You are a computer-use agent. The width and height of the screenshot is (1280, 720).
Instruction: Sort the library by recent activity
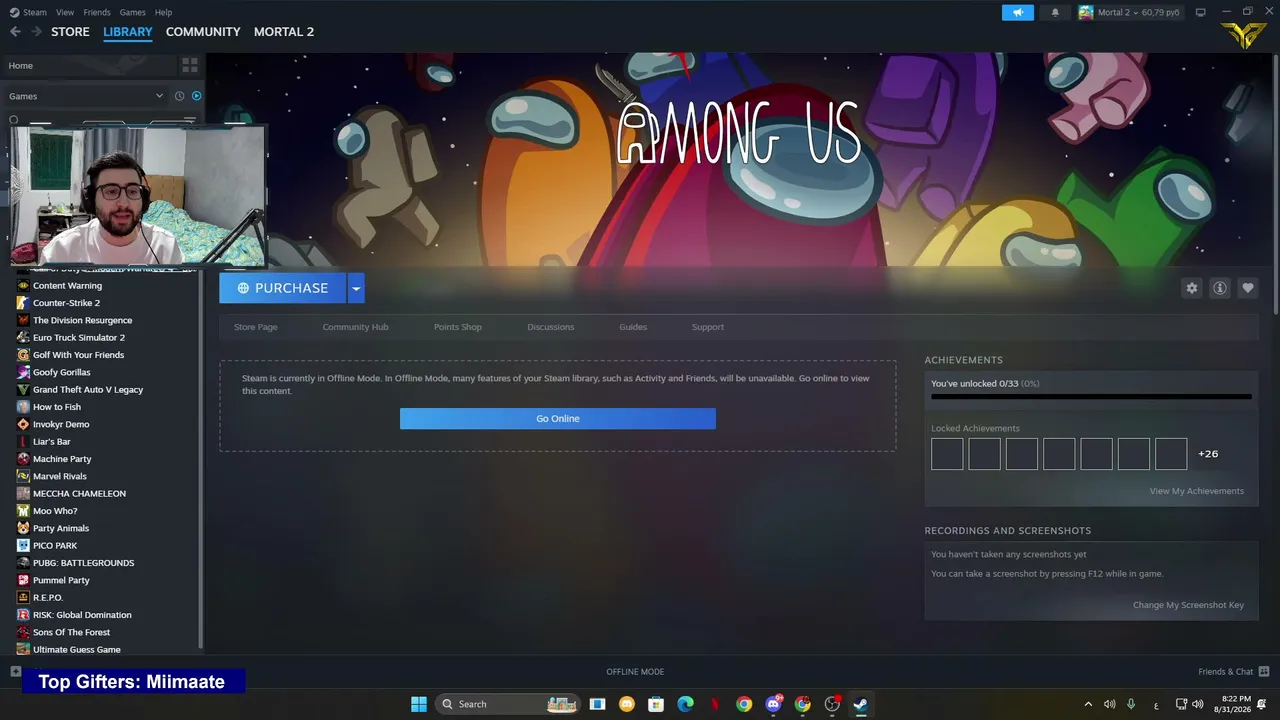coord(180,96)
